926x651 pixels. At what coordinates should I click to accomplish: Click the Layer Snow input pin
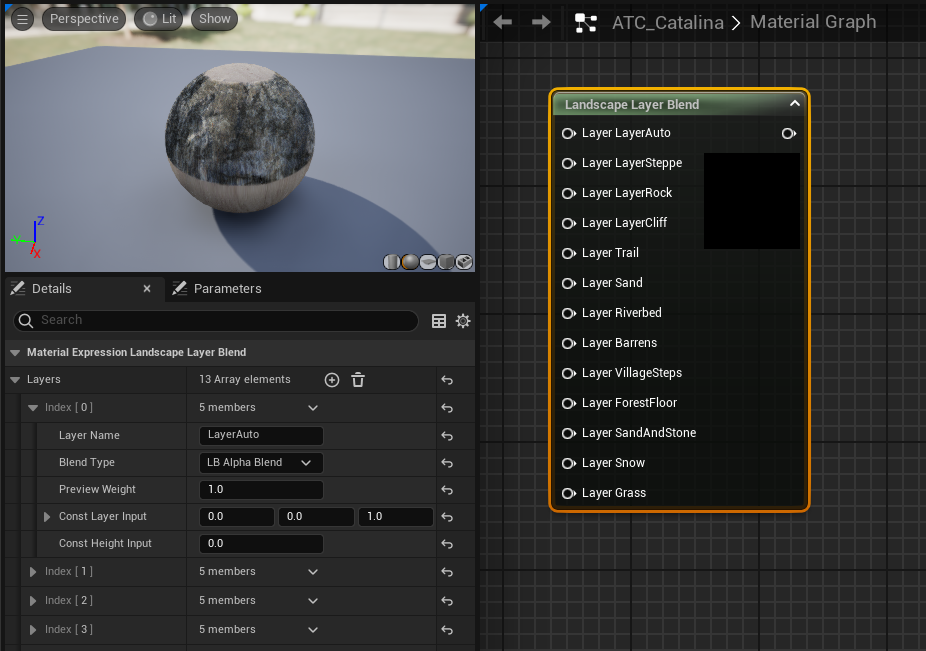(x=568, y=463)
